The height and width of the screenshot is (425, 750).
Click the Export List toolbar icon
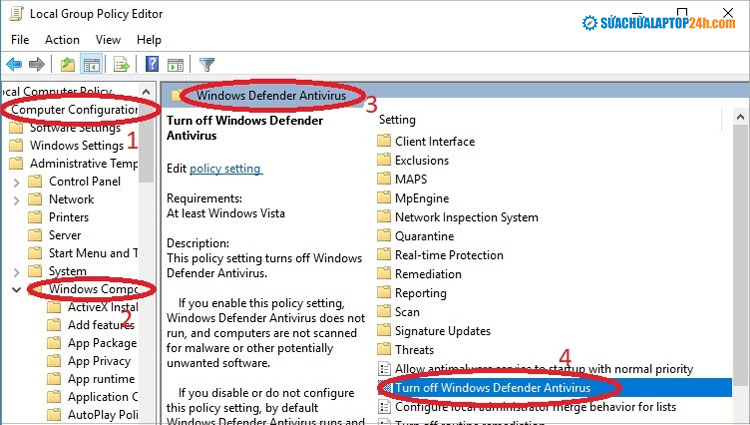tap(121, 65)
